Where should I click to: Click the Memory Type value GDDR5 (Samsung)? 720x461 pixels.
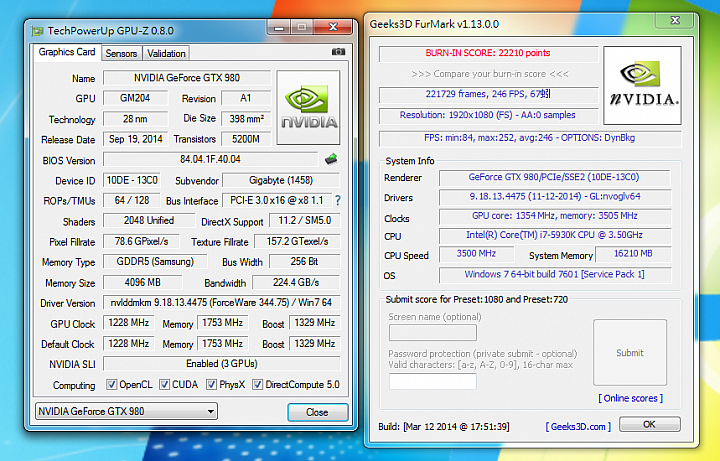pos(155,261)
